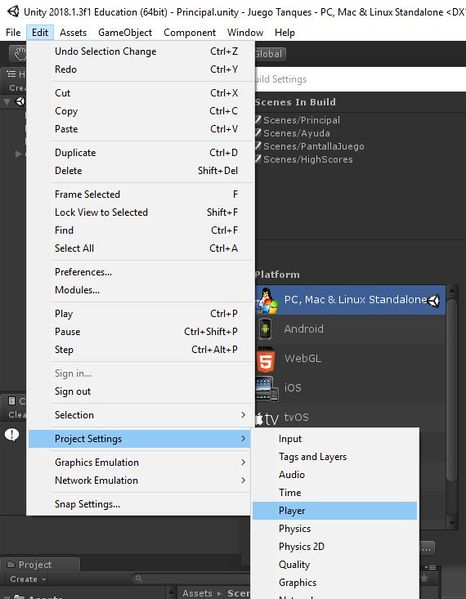This screenshot has width=466, height=599.
Task: Select the tvOS platform icon
Action: (267, 419)
